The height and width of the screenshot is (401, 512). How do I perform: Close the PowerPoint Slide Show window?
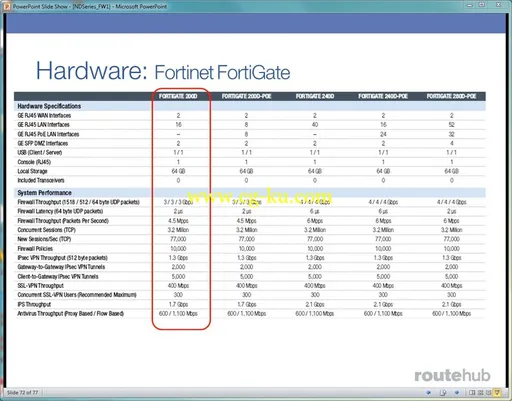pyautogui.click(x=499, y=5)
